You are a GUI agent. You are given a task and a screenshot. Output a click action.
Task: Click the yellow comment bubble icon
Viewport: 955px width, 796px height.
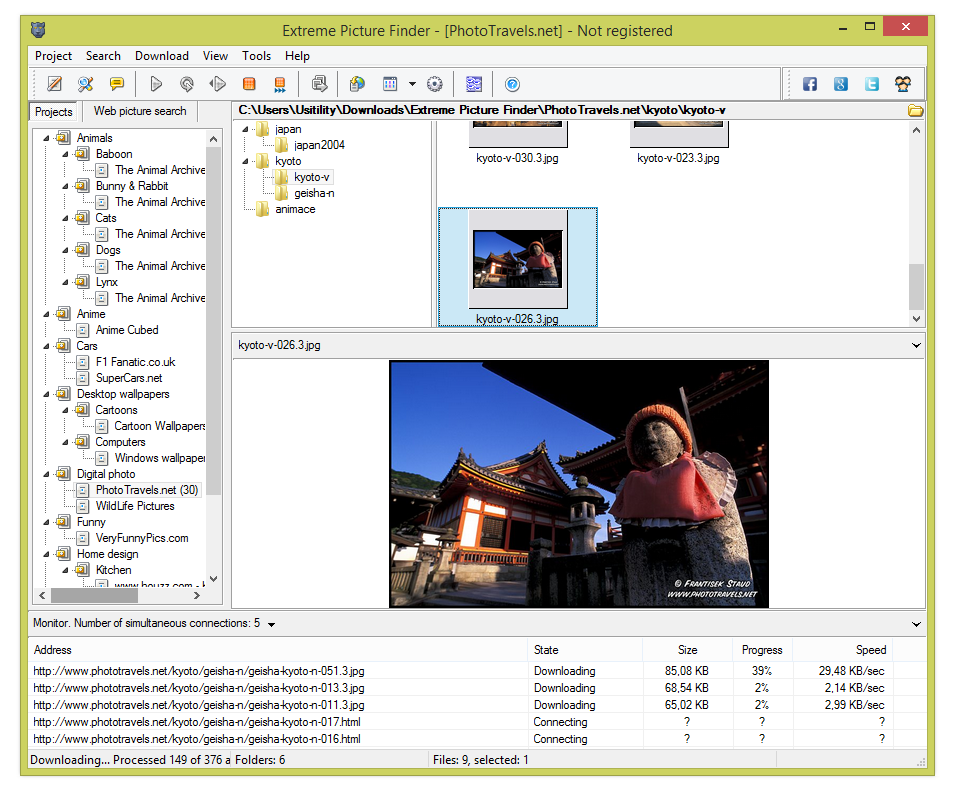point(116,84)
